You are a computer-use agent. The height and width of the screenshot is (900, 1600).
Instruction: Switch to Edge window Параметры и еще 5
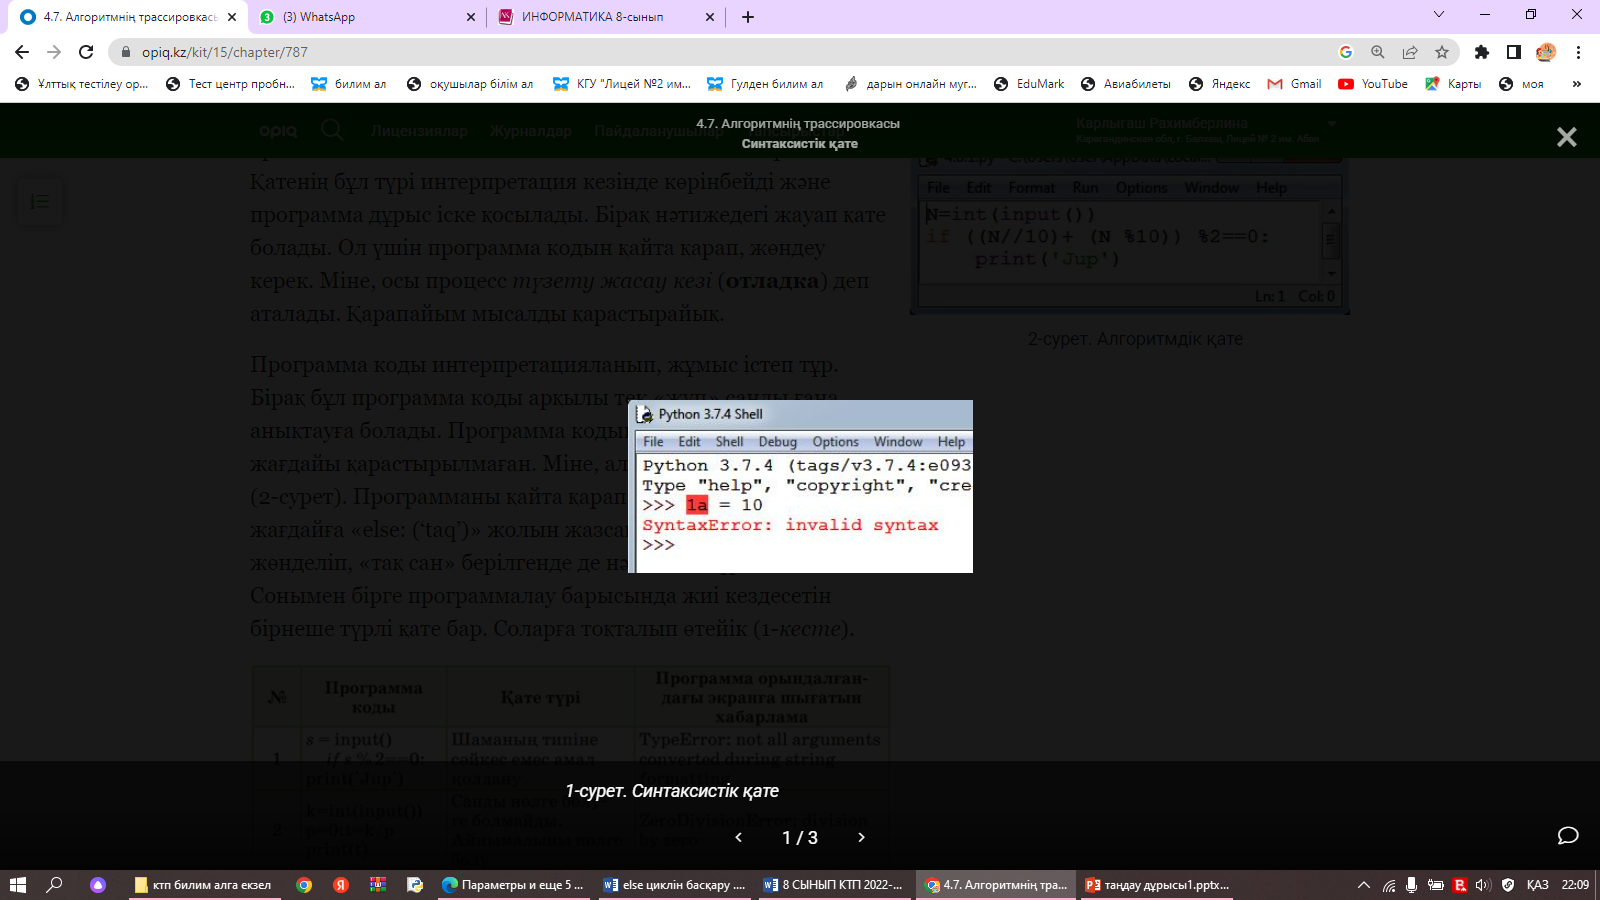513,885
